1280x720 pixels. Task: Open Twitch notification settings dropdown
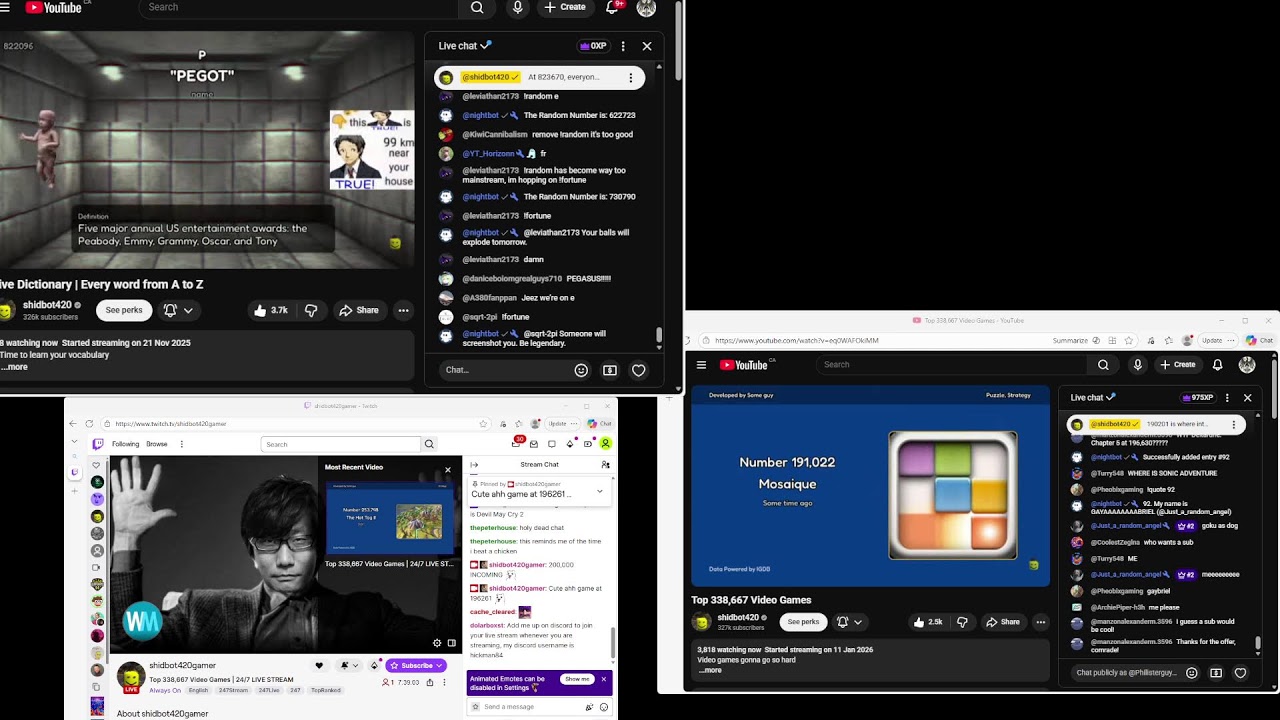click(x=348, y=665)
